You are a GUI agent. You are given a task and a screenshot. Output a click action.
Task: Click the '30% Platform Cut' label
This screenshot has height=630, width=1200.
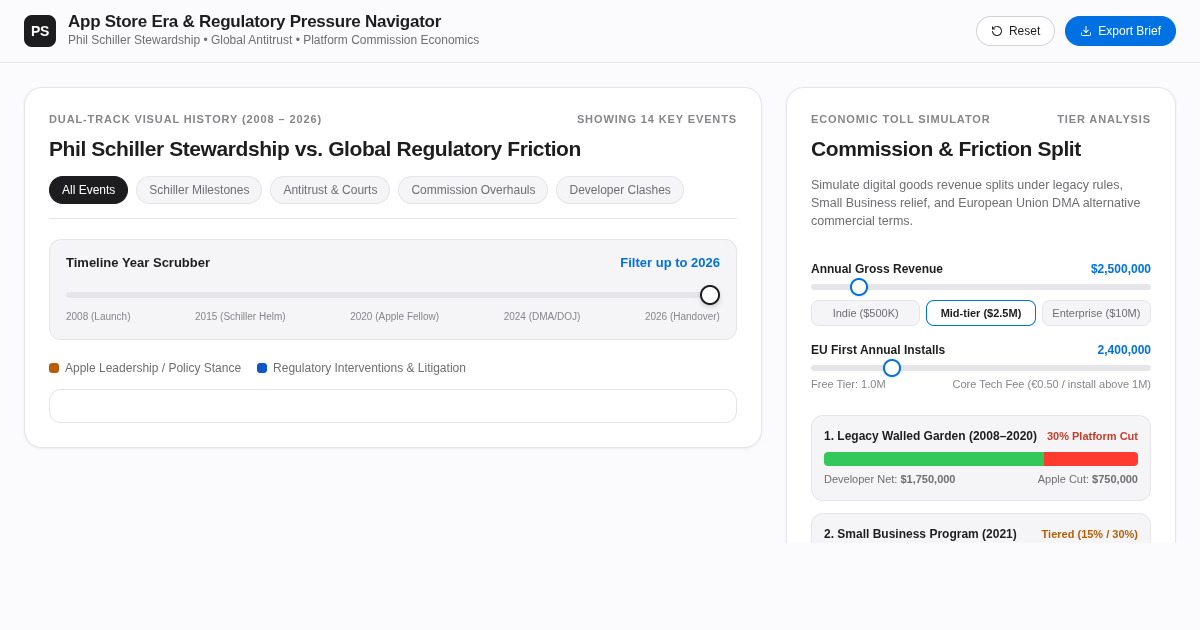click(1092, 436)
